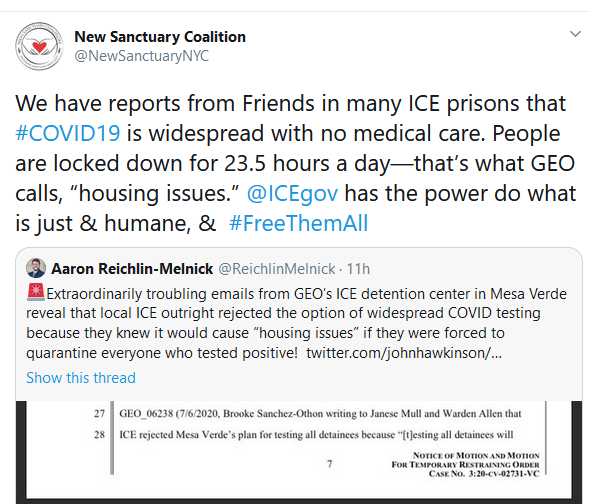Viewport: 590px width, 504px height.
Task: Open the quoted tweet body text
Action: pyautogui.click(x=297, y=323)
